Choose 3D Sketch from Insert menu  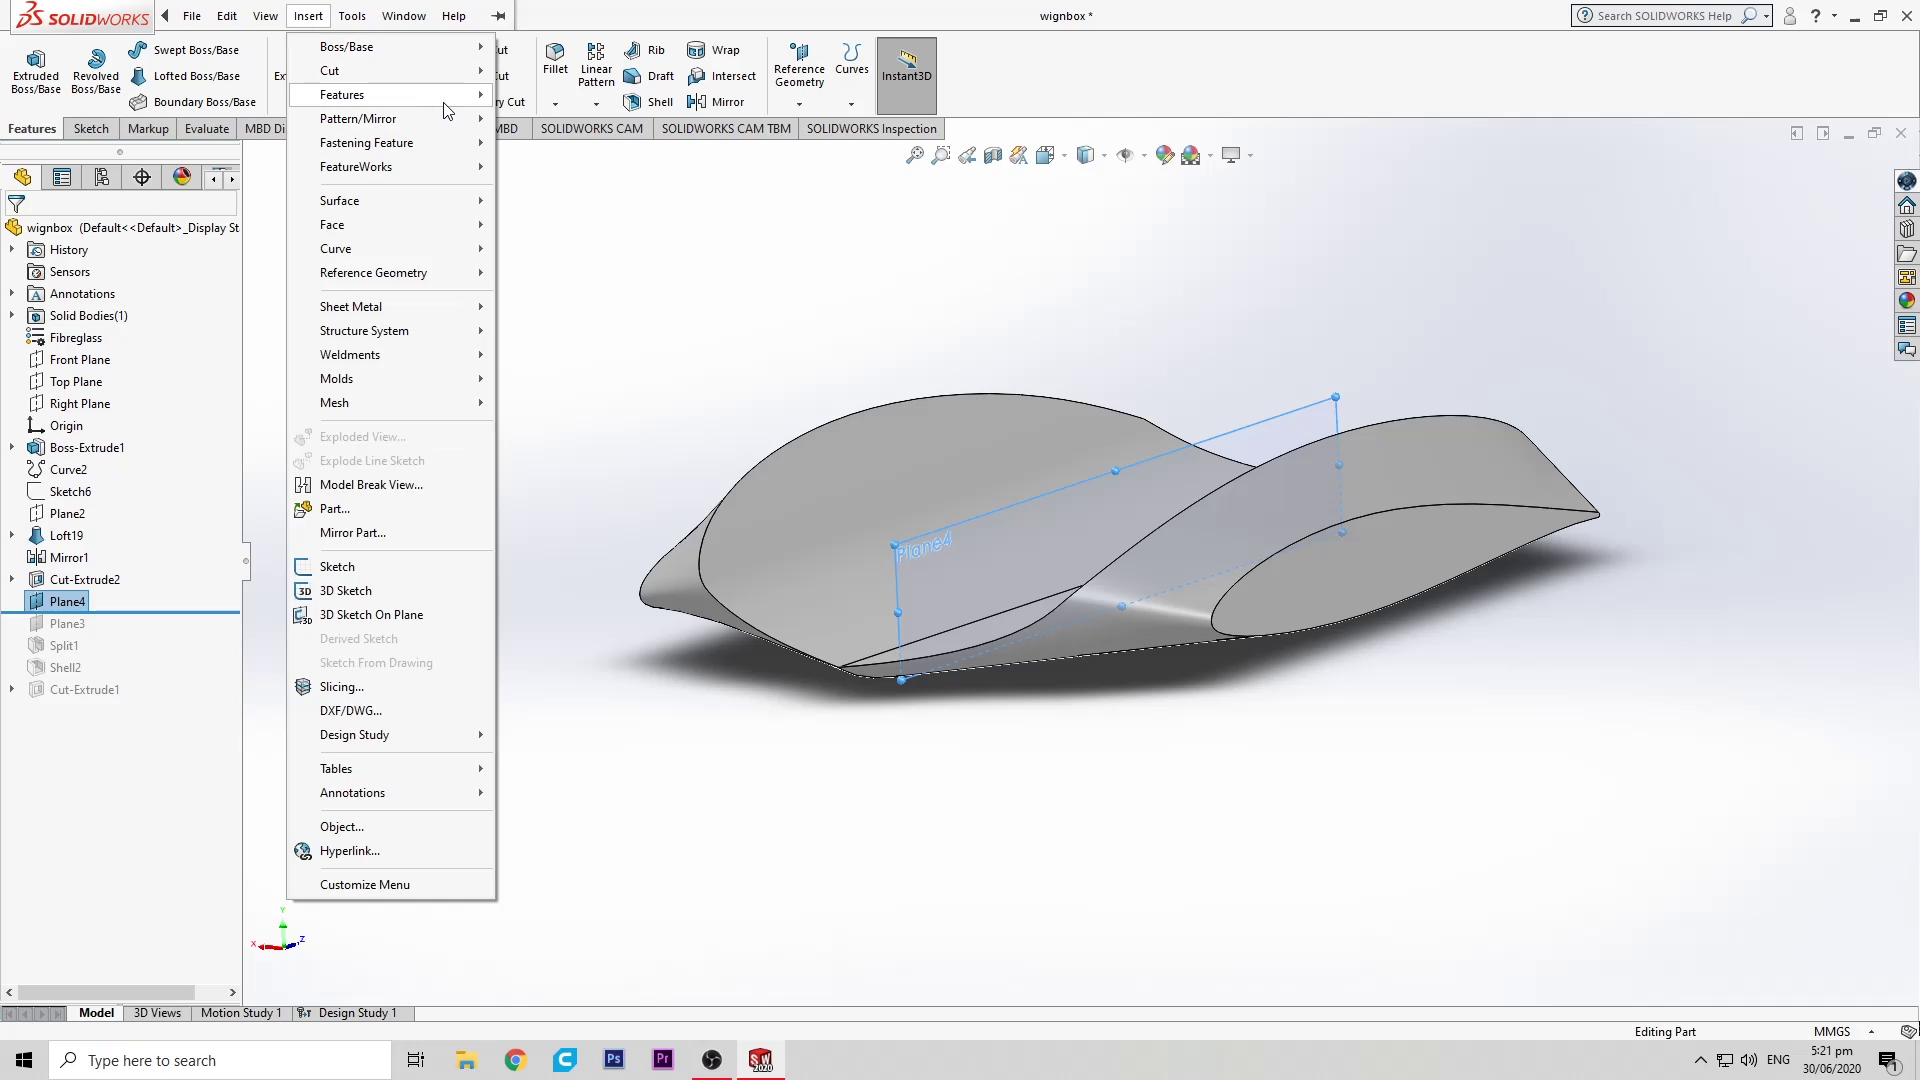(391, 591)
